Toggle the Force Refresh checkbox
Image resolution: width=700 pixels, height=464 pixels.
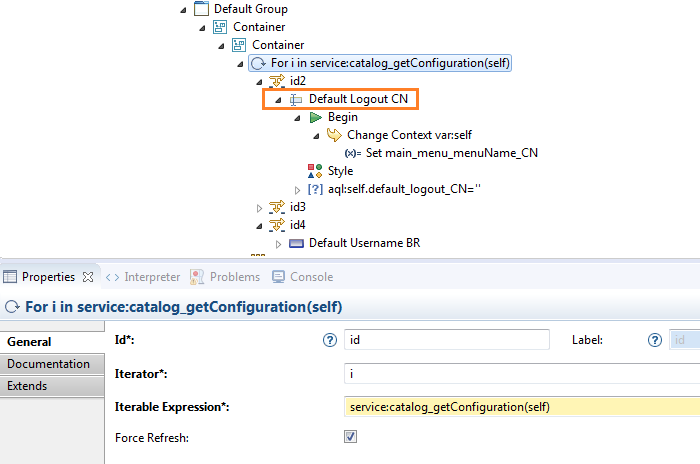350,437
